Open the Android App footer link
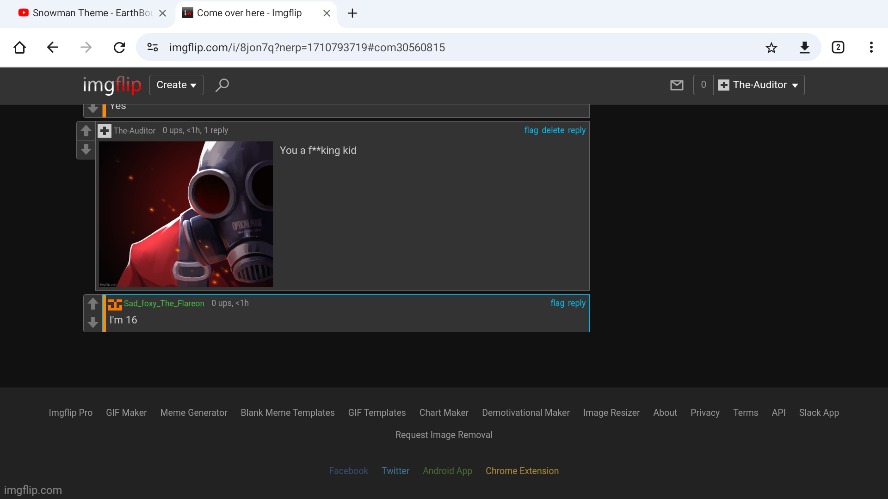The width and height of the screenshot is (888, 499). [447, 471]
